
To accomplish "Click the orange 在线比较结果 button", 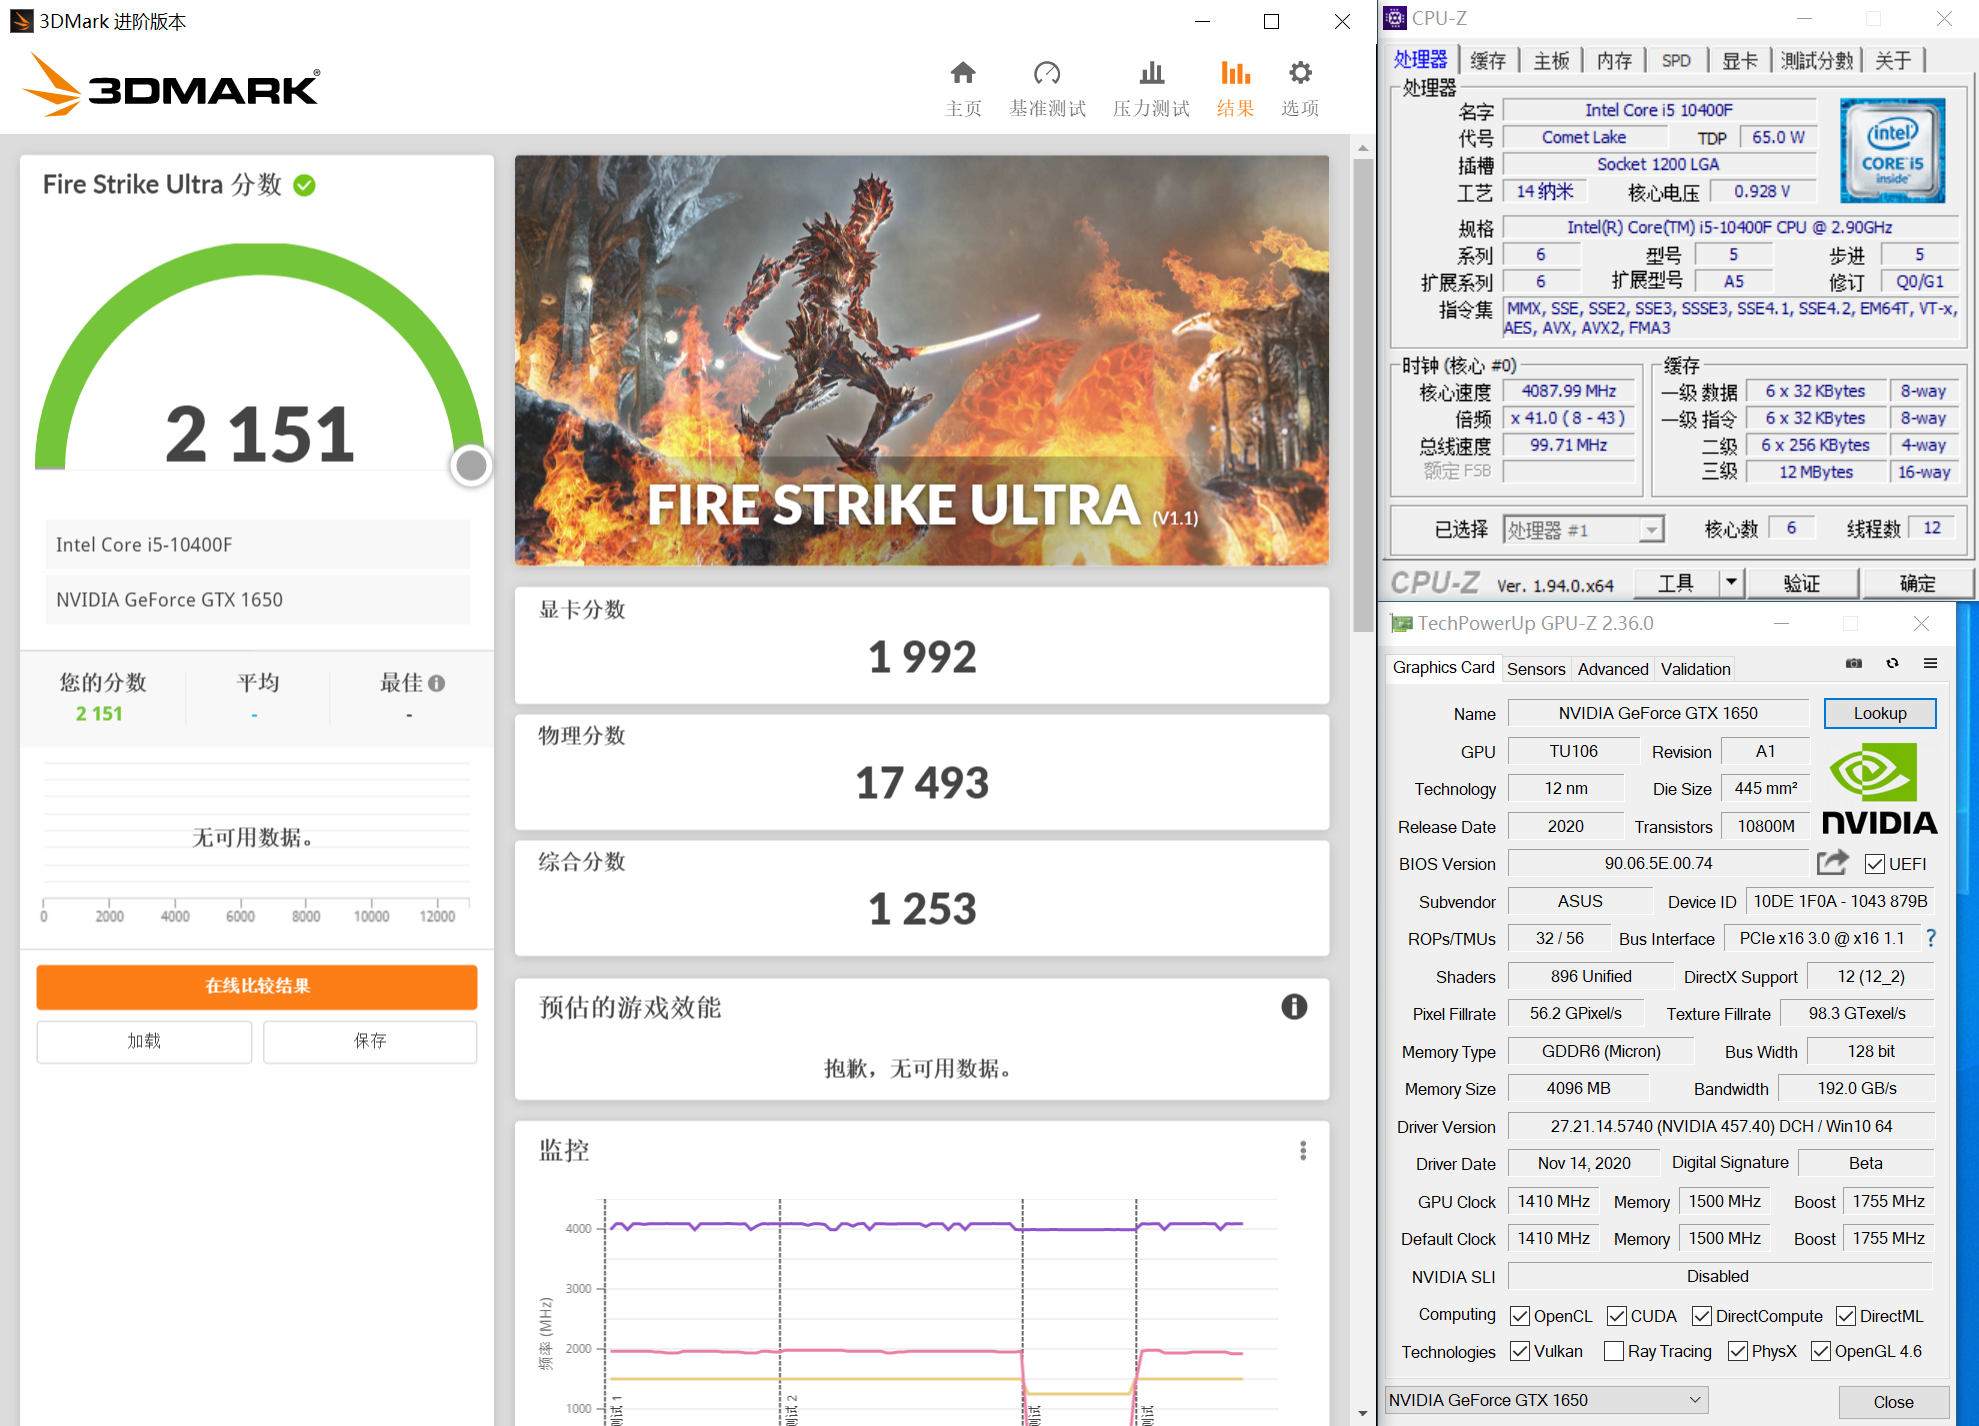I will pos(257,986).
